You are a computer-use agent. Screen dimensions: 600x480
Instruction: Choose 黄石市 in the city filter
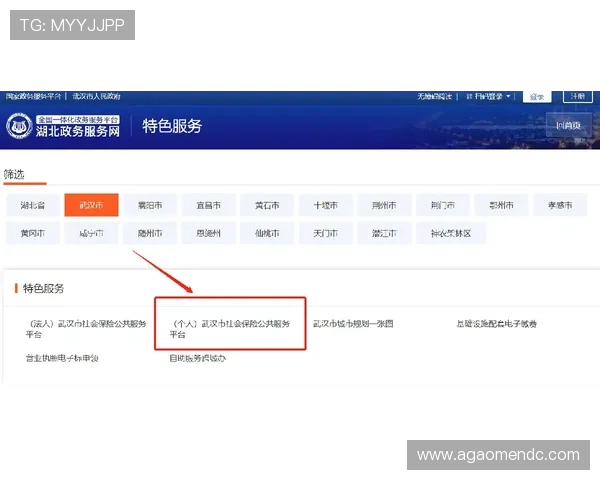tap(267, 205)
